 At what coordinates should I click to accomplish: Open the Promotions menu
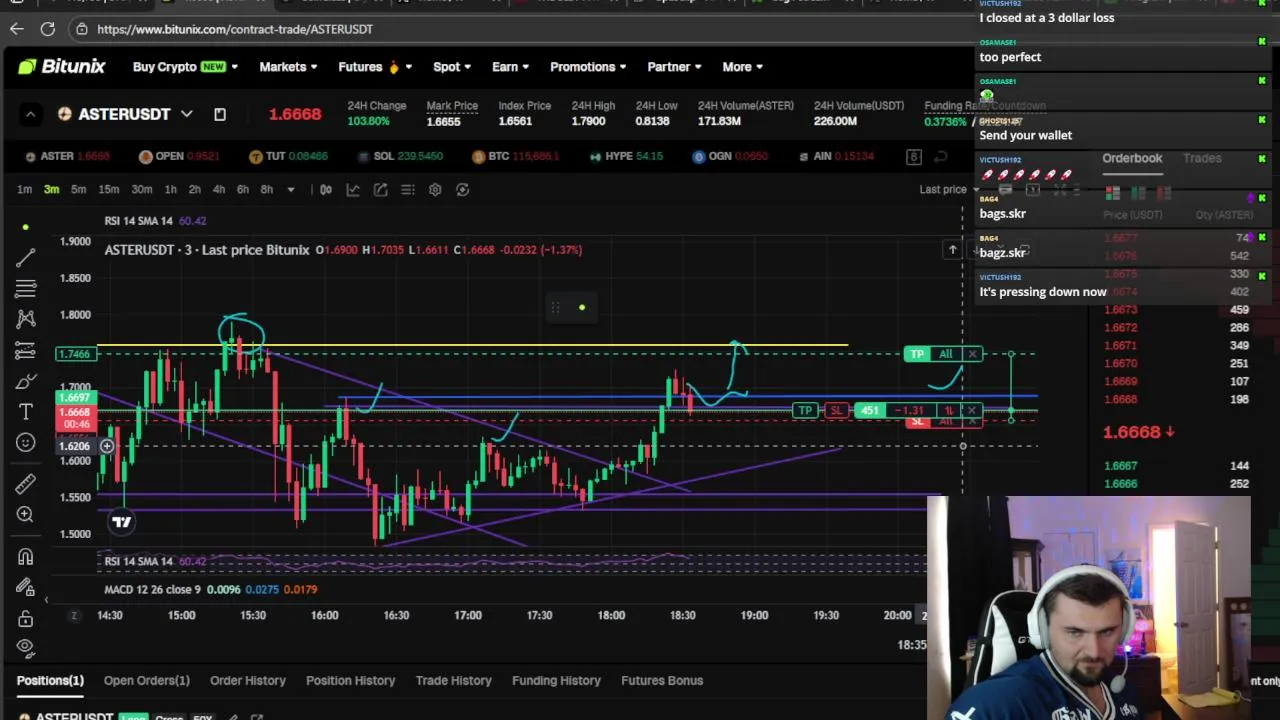click(588, 67)
